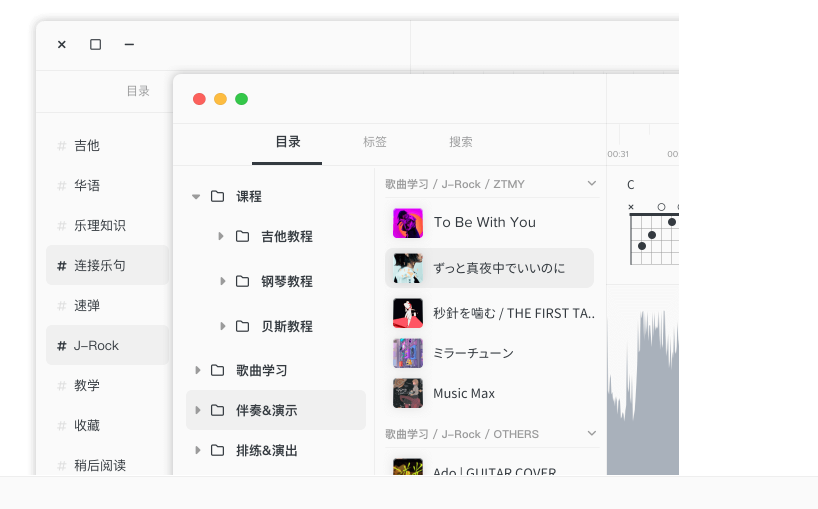Collapse the 课程 folder tree
The height and width of the screenshot is (509, 818).
point(196,196)
